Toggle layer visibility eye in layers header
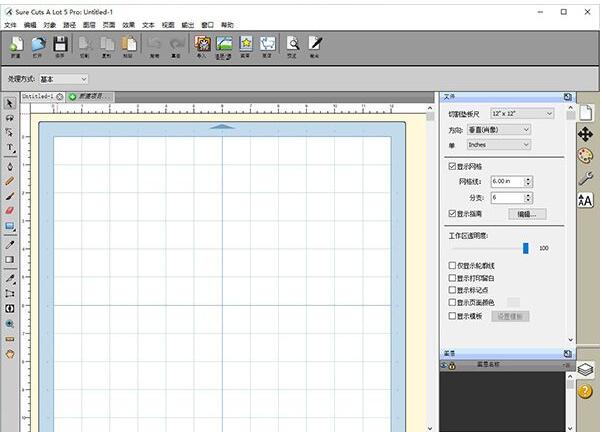The width and height of the screenshot is (602, 432). [x=444, y=365]
